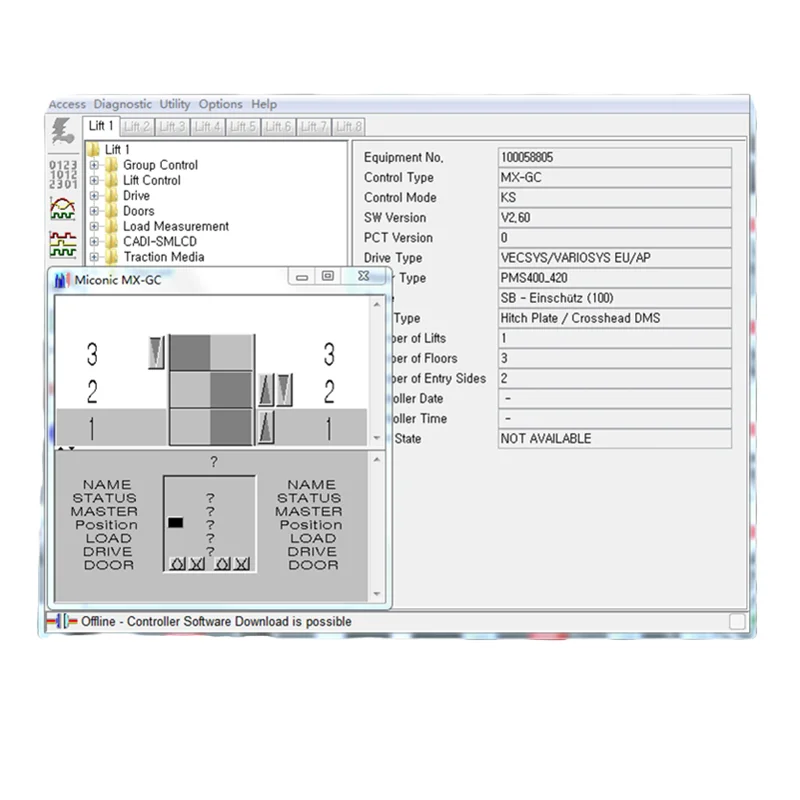Click the second door open icon in car panel
800x800 pixels.
pos(222,563)
